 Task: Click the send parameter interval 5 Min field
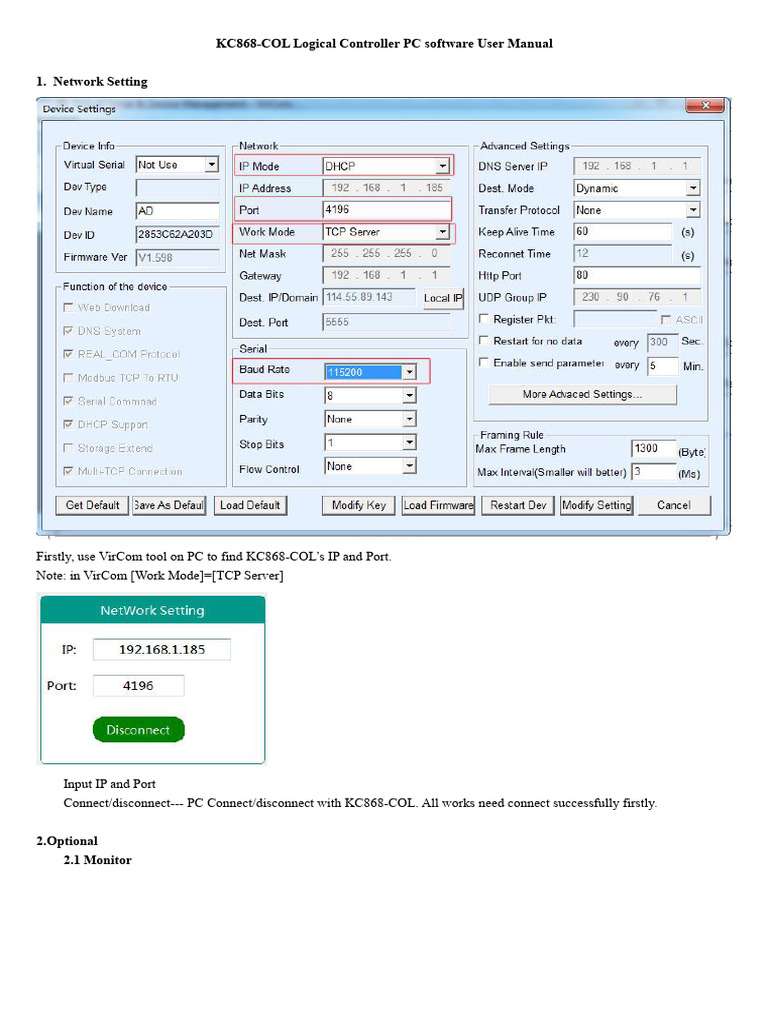(662, 366)
